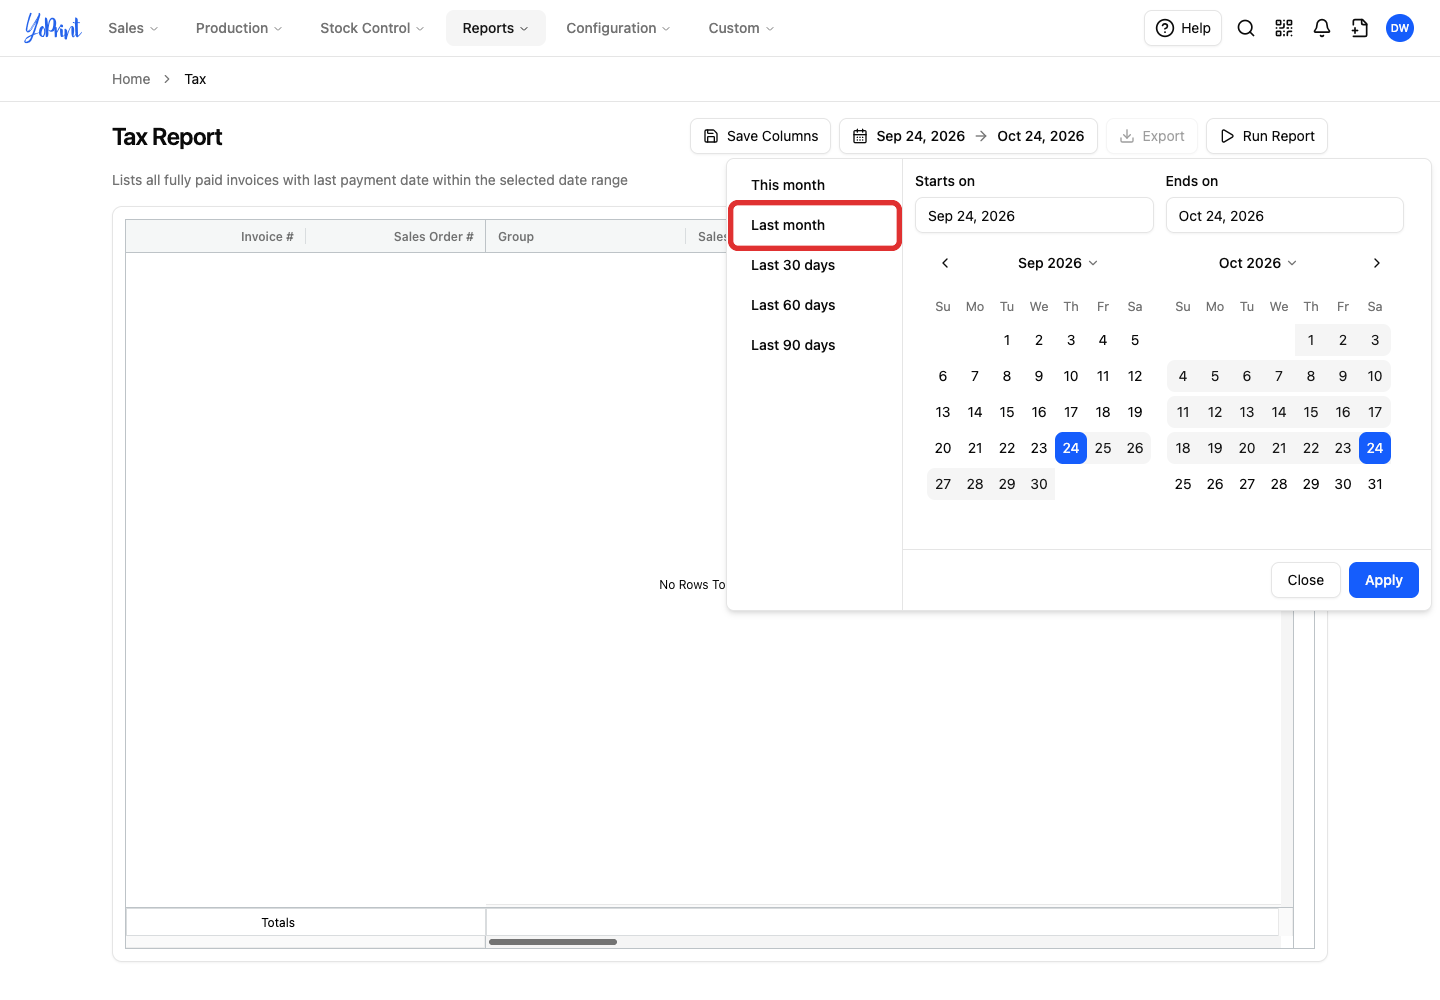Open the Help button
Image resolution: width=1440 pixels, height=1000 pixels.
[x=1183, y=28]
